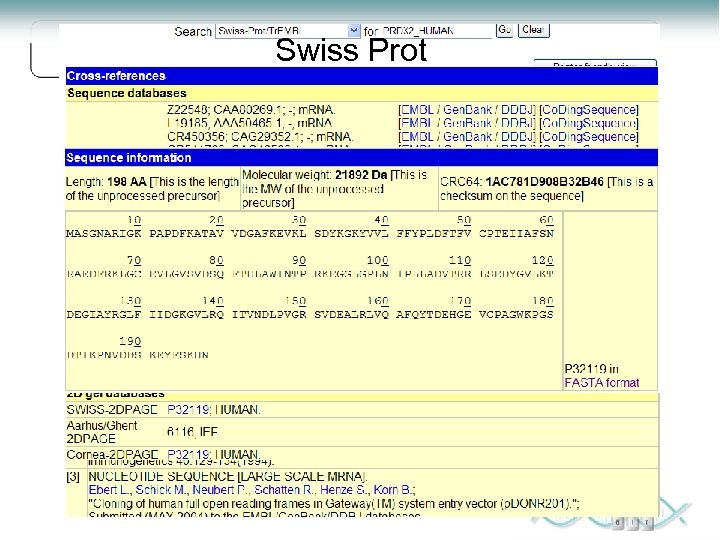
Task: Open CoDingSequence link for L19185 row
Action: click(589, 123)
